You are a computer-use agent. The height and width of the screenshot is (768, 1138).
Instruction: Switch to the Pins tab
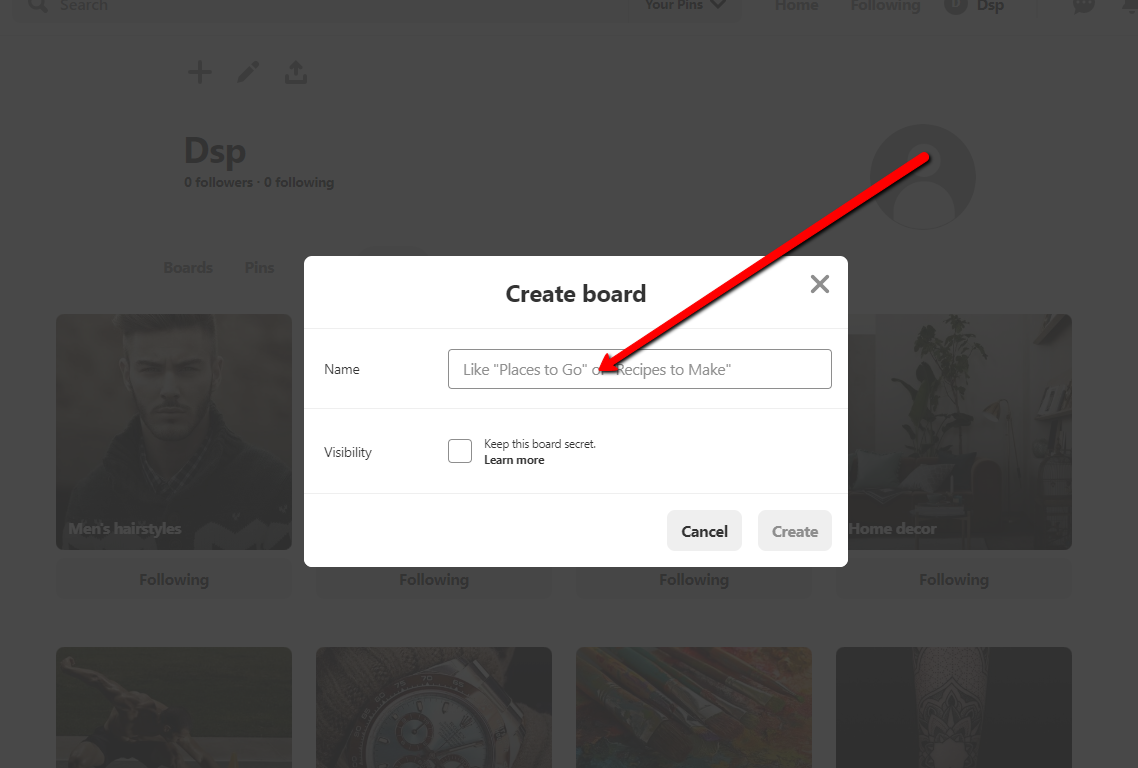[x=259, y=267]
